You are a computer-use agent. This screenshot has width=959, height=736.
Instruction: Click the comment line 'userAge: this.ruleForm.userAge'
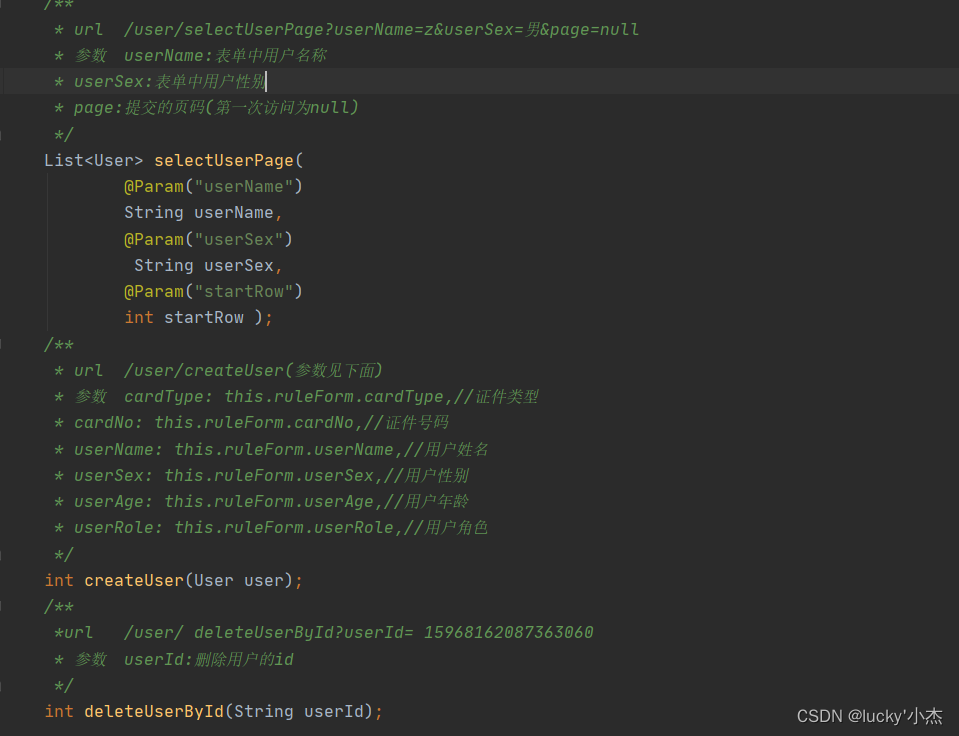[261, 502]
